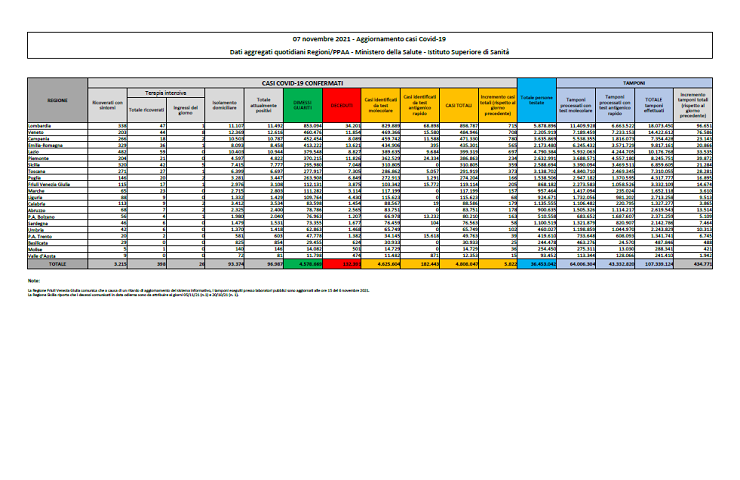Click the Terapia intensiva header cell
This screenshot has width=740, height=480.
159,90
